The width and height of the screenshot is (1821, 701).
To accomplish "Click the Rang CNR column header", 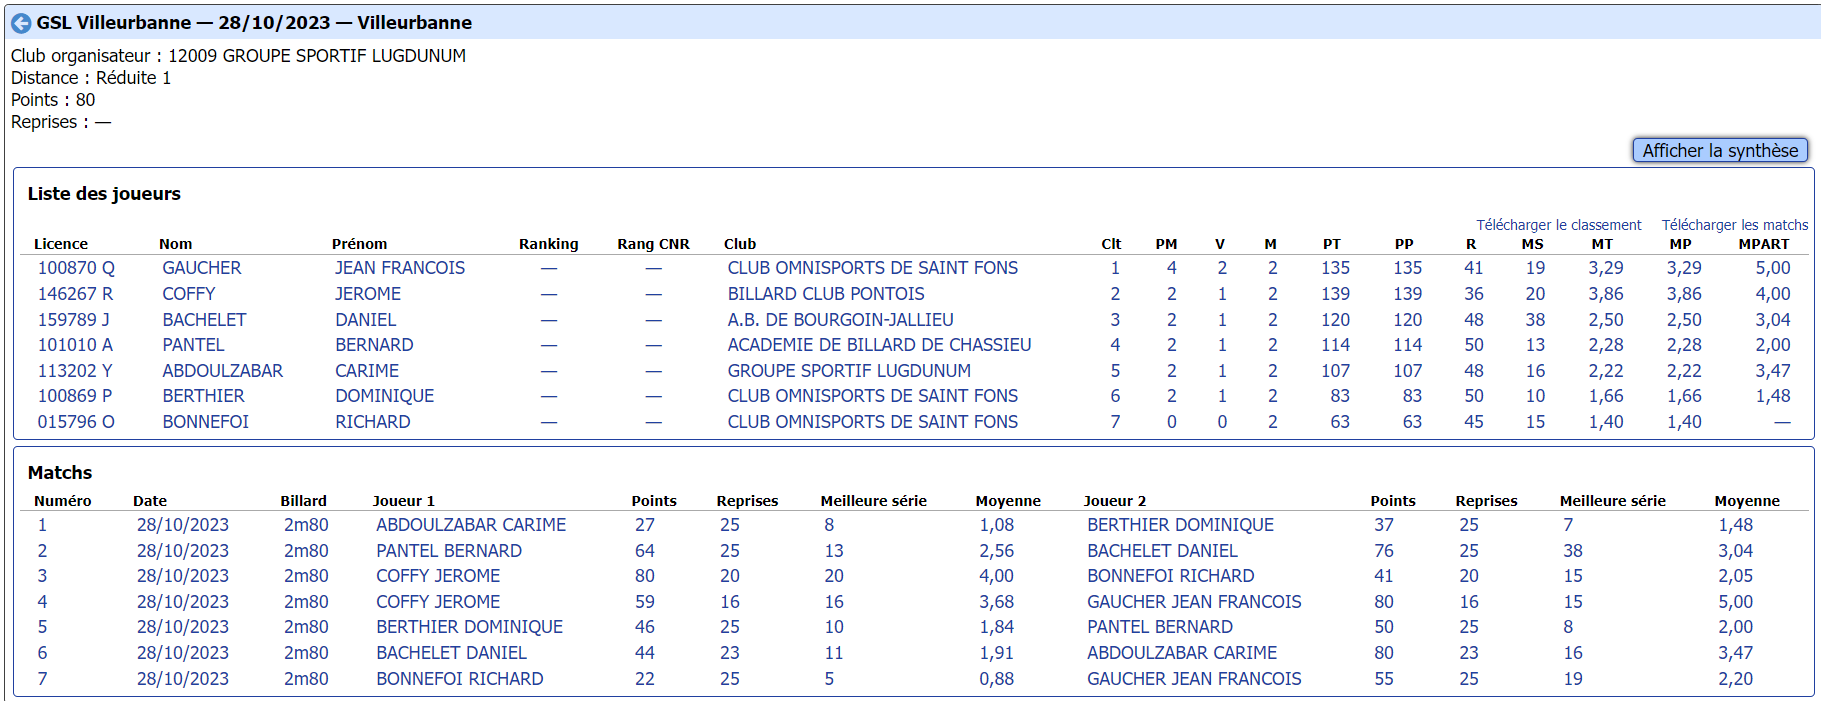I will pyautogui.click(x=653, y=244).
